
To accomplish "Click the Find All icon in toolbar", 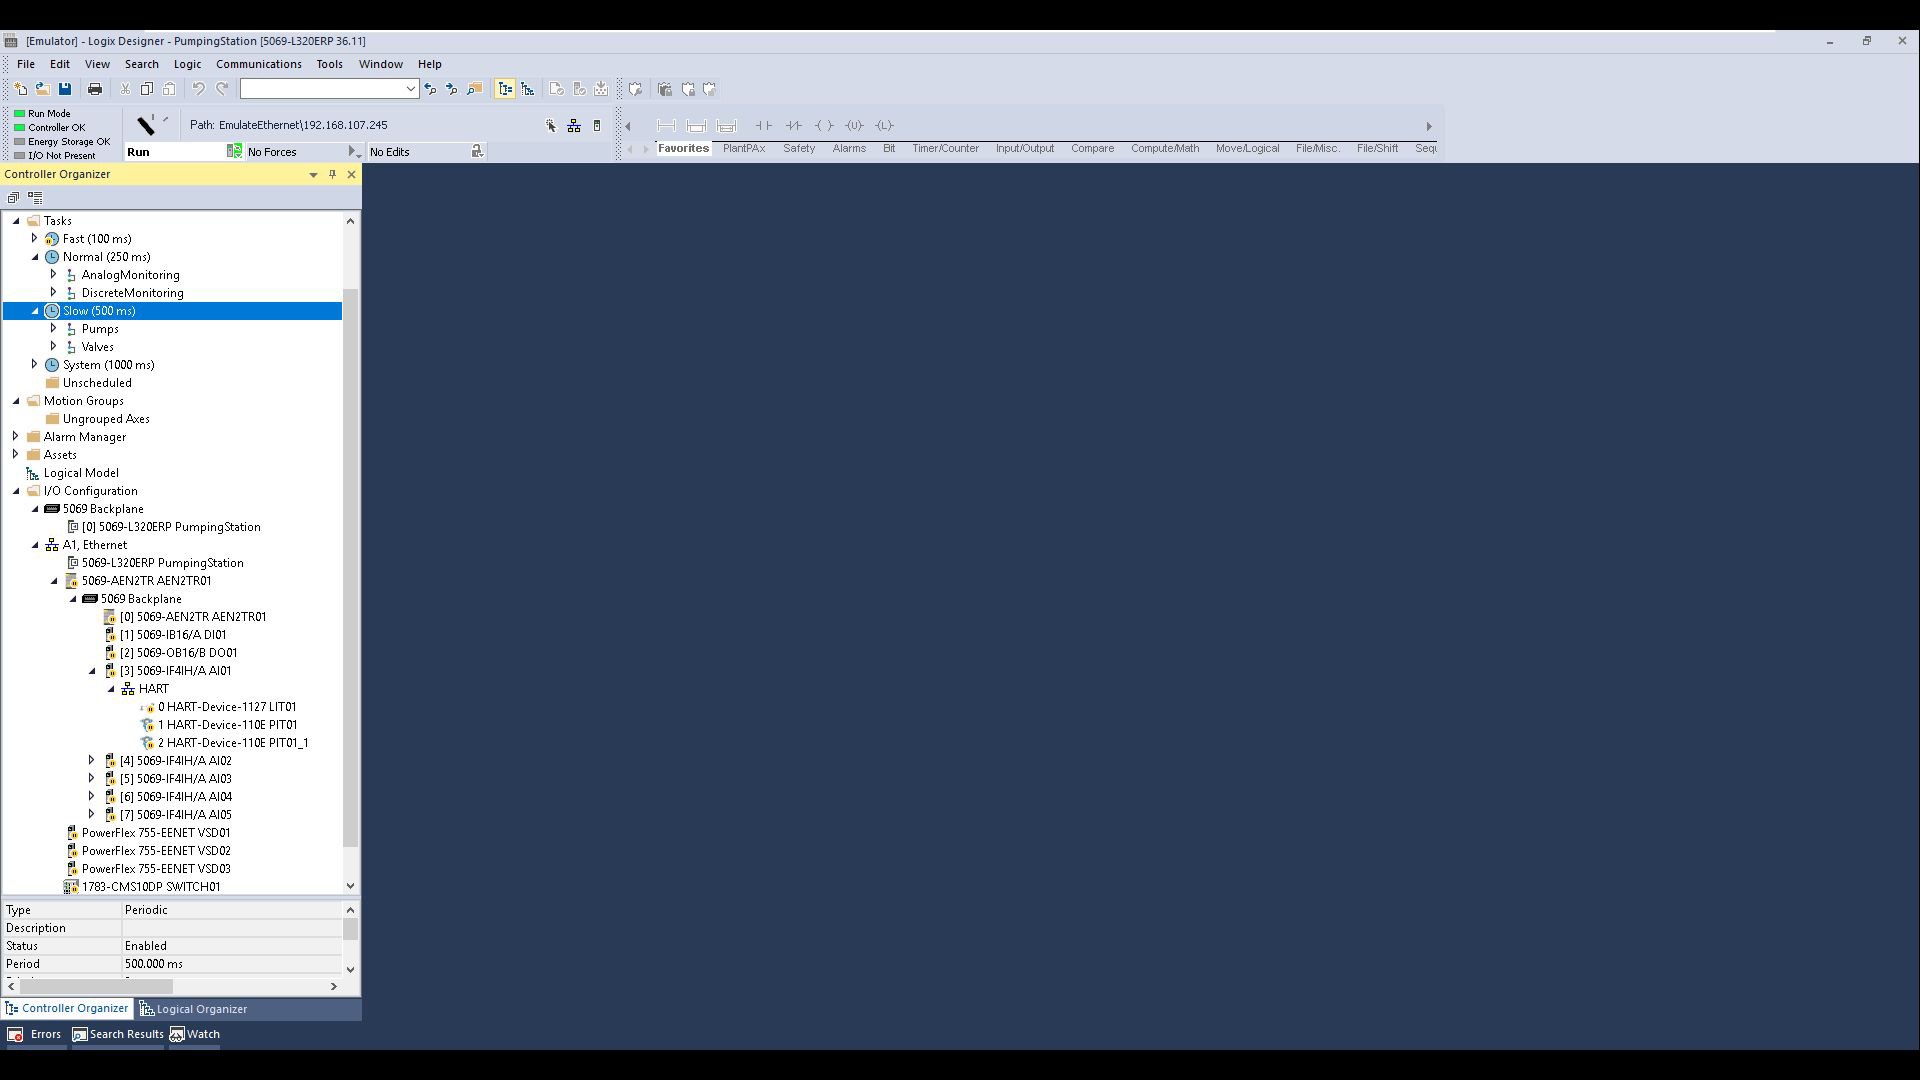I will pyautogui.click(x=475, y=89).
